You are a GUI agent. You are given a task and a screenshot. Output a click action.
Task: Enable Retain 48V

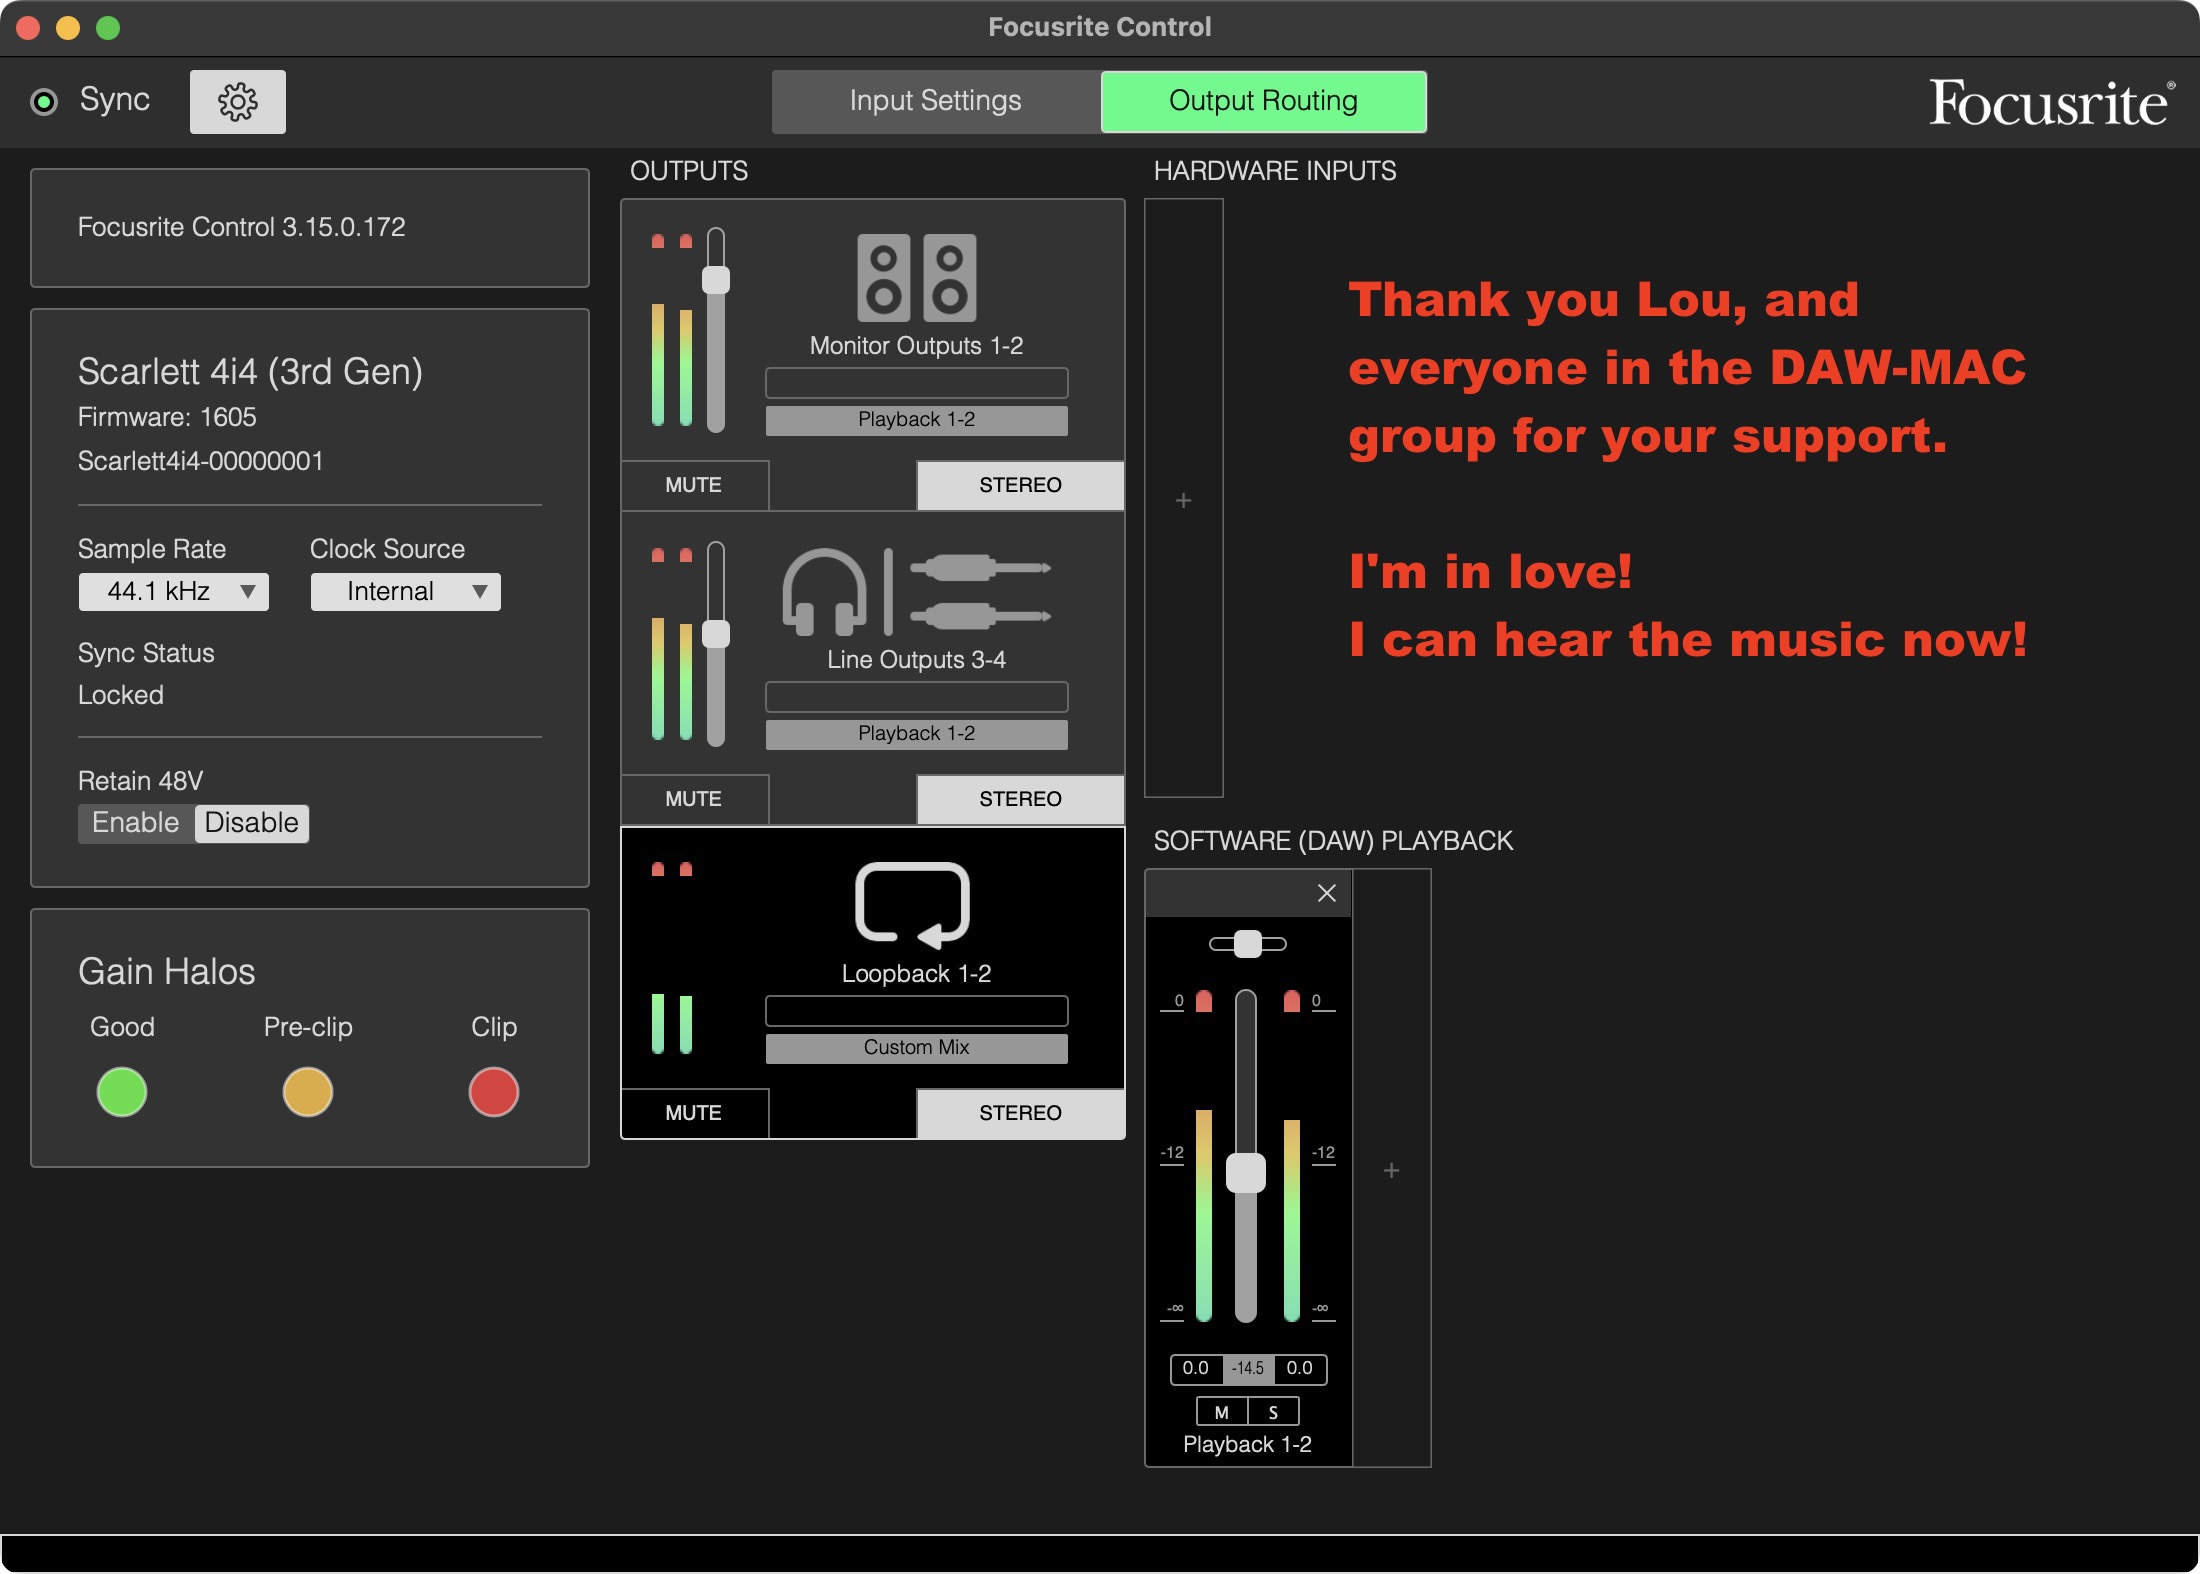136,823
